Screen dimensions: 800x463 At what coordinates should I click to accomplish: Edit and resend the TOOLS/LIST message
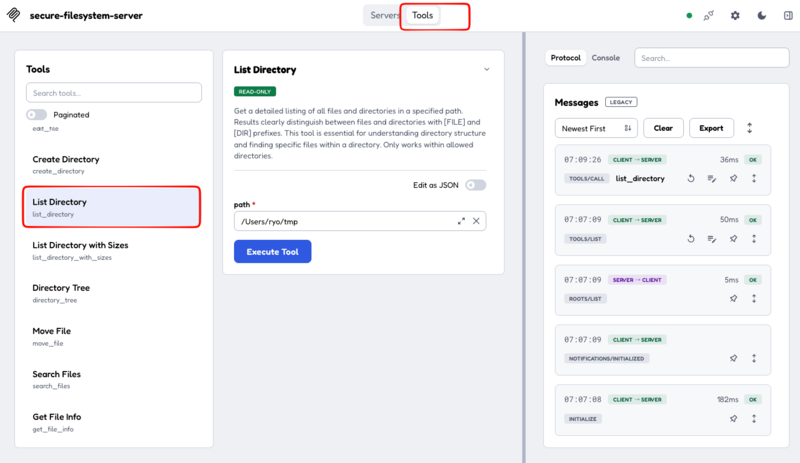pyautogui.click(x=712, y=239)
